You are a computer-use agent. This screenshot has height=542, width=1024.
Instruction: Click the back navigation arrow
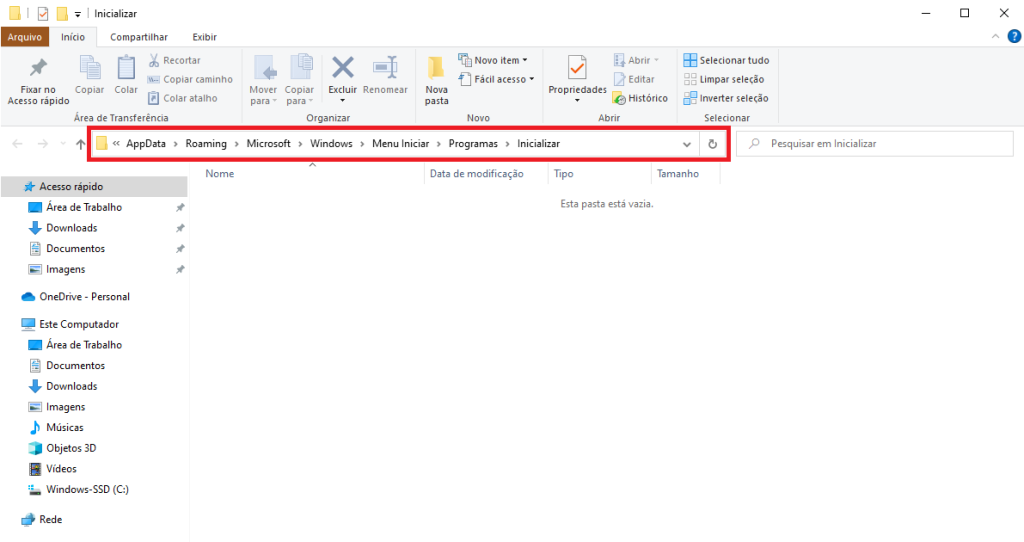[x=18, y=144]
